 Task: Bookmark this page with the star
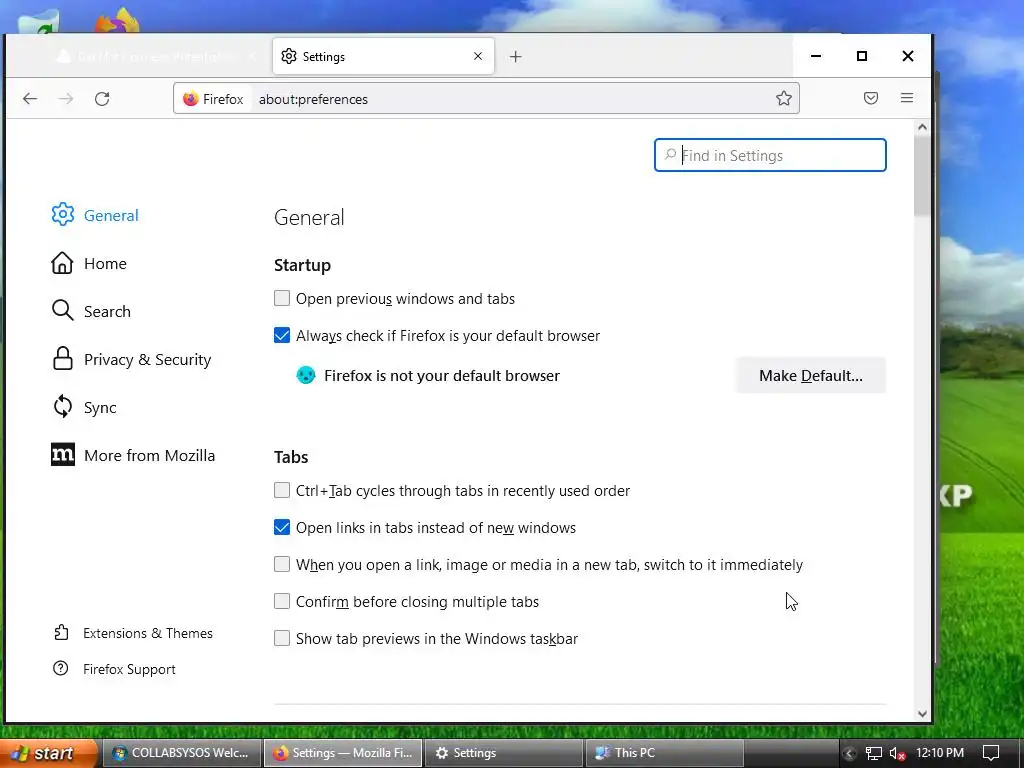pyautogui.click(x=784, y=99)
